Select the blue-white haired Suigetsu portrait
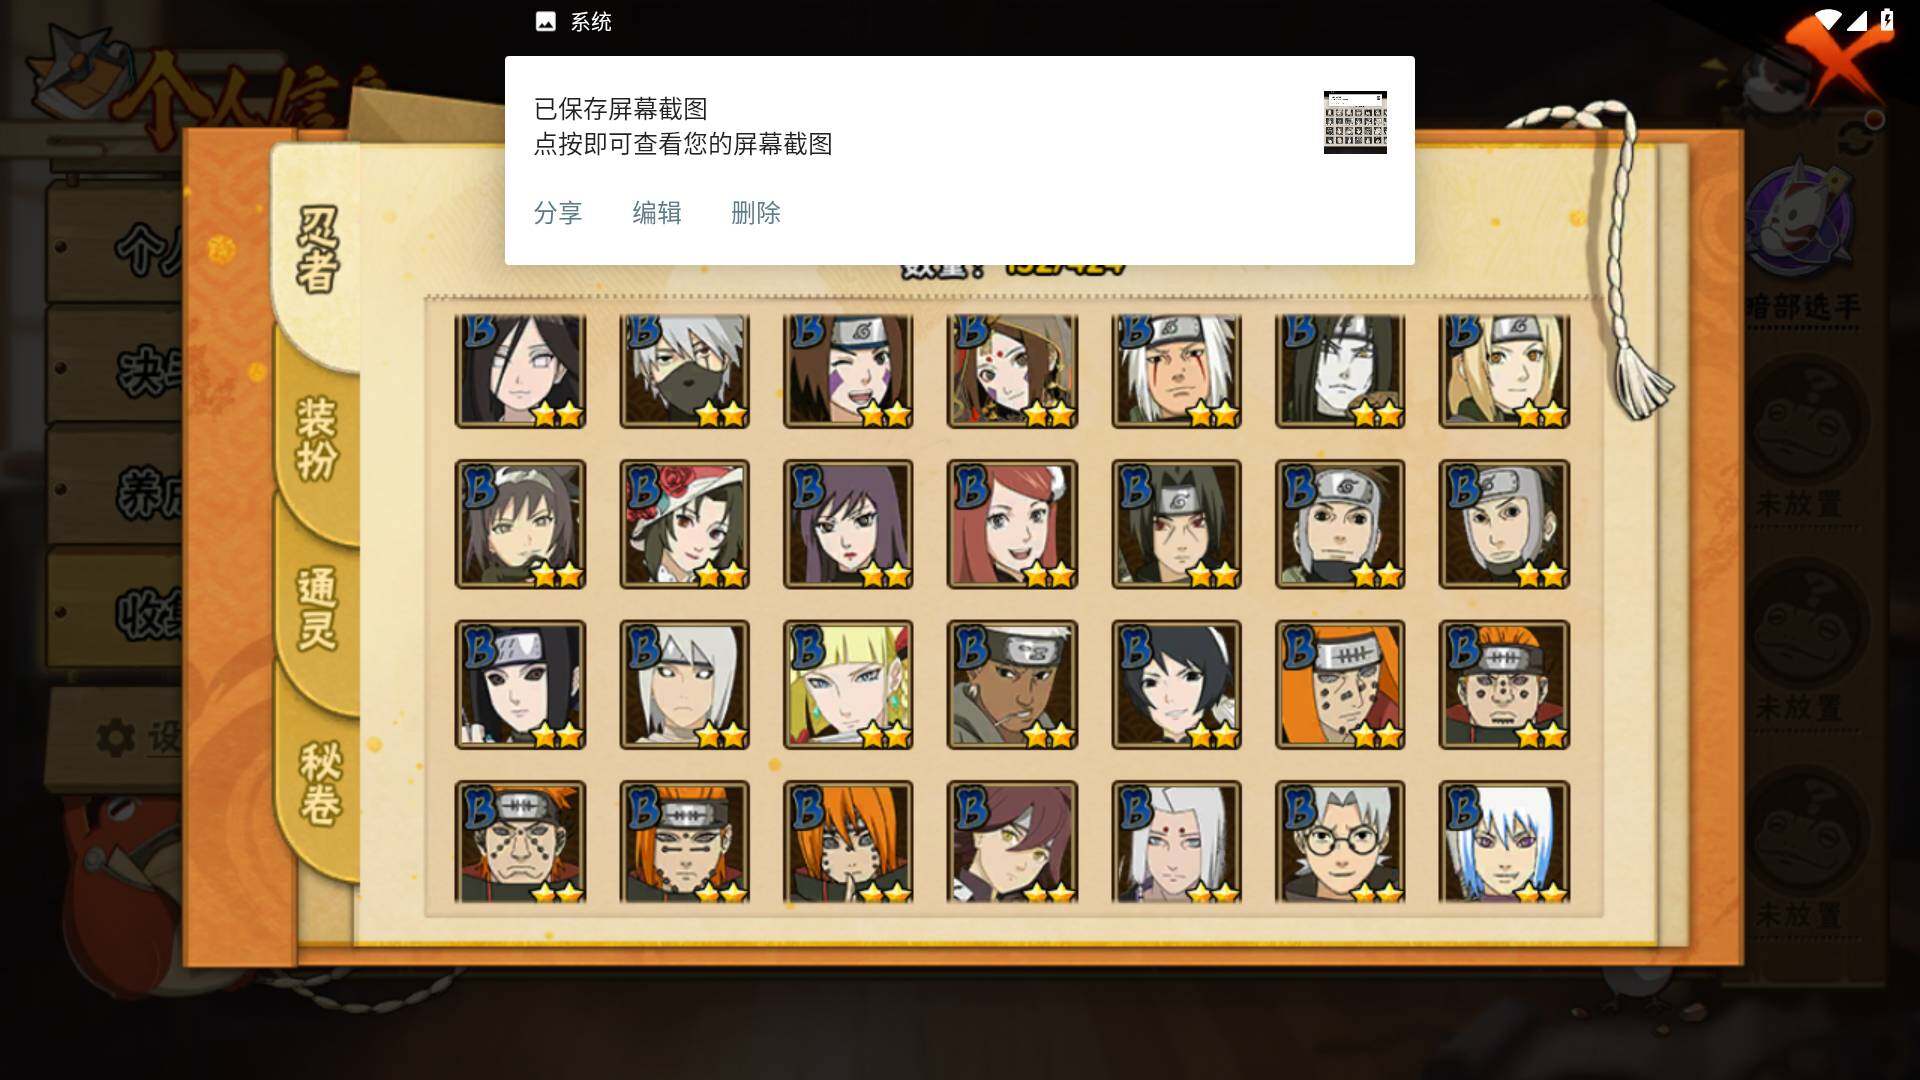The width and height of the screenshot is (1920, 1080). [1504, 842]
